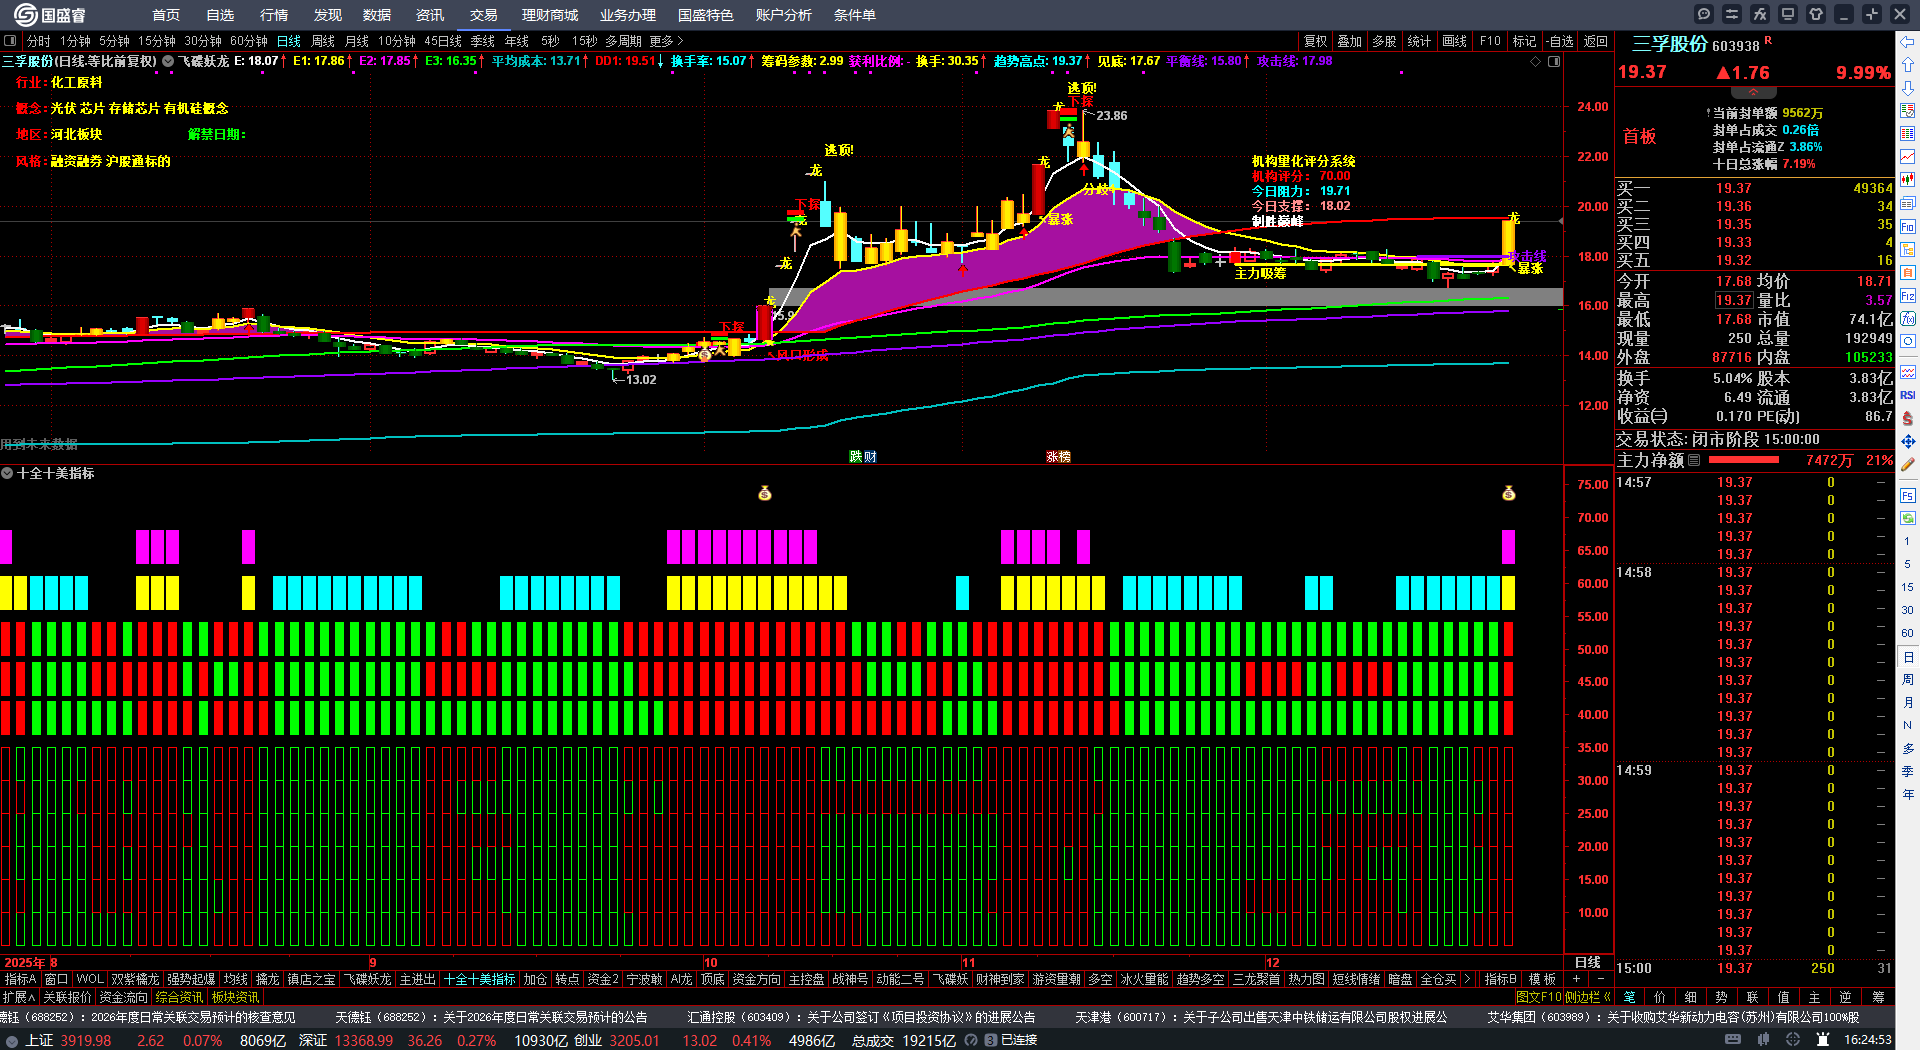Open the 交易 menu
This screenshot has width=1920, height=1050.
coord(484,15)
